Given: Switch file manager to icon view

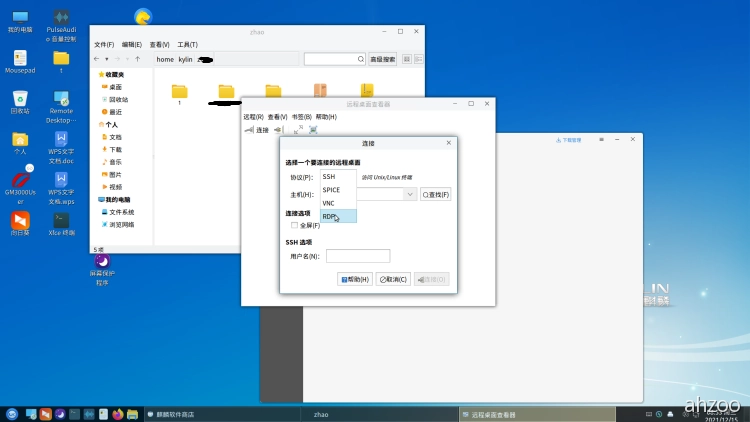Looking at the screenshot, I should pyautogui.click(x=407, y=59).
